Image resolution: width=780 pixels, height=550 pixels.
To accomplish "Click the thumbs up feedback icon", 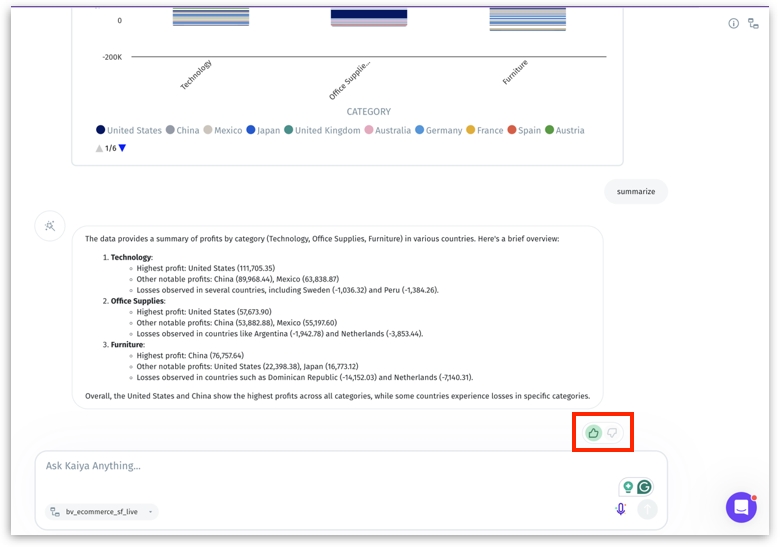I will pos(594,433).
